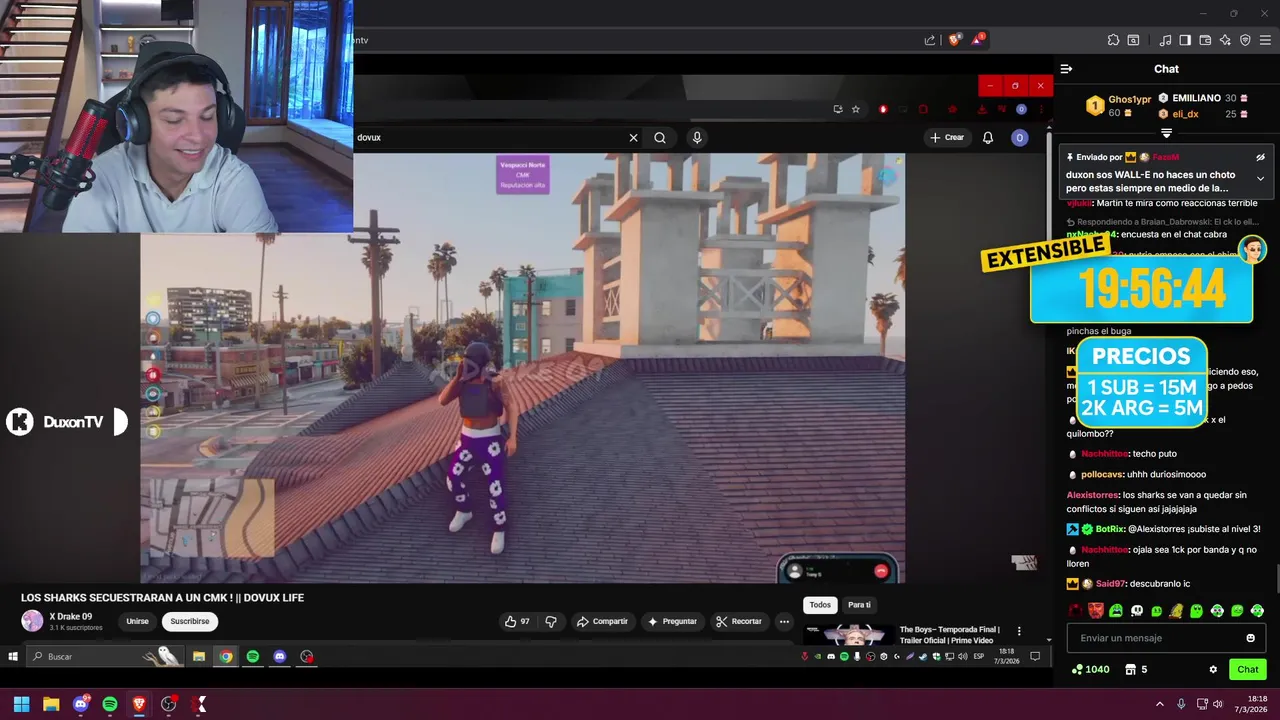Open volume control in outer system tray
Viewport: 1280px width, 720px height.
1218,704
